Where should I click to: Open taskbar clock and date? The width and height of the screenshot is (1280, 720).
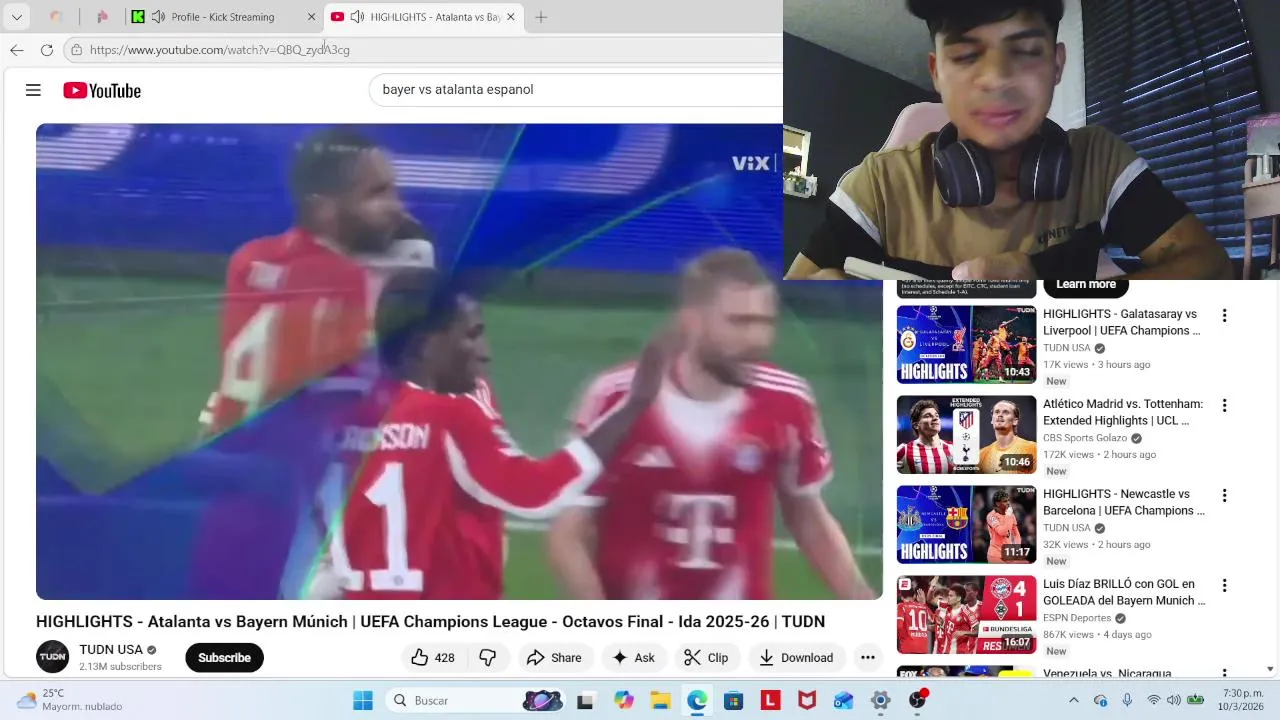tap(1243, 700)
